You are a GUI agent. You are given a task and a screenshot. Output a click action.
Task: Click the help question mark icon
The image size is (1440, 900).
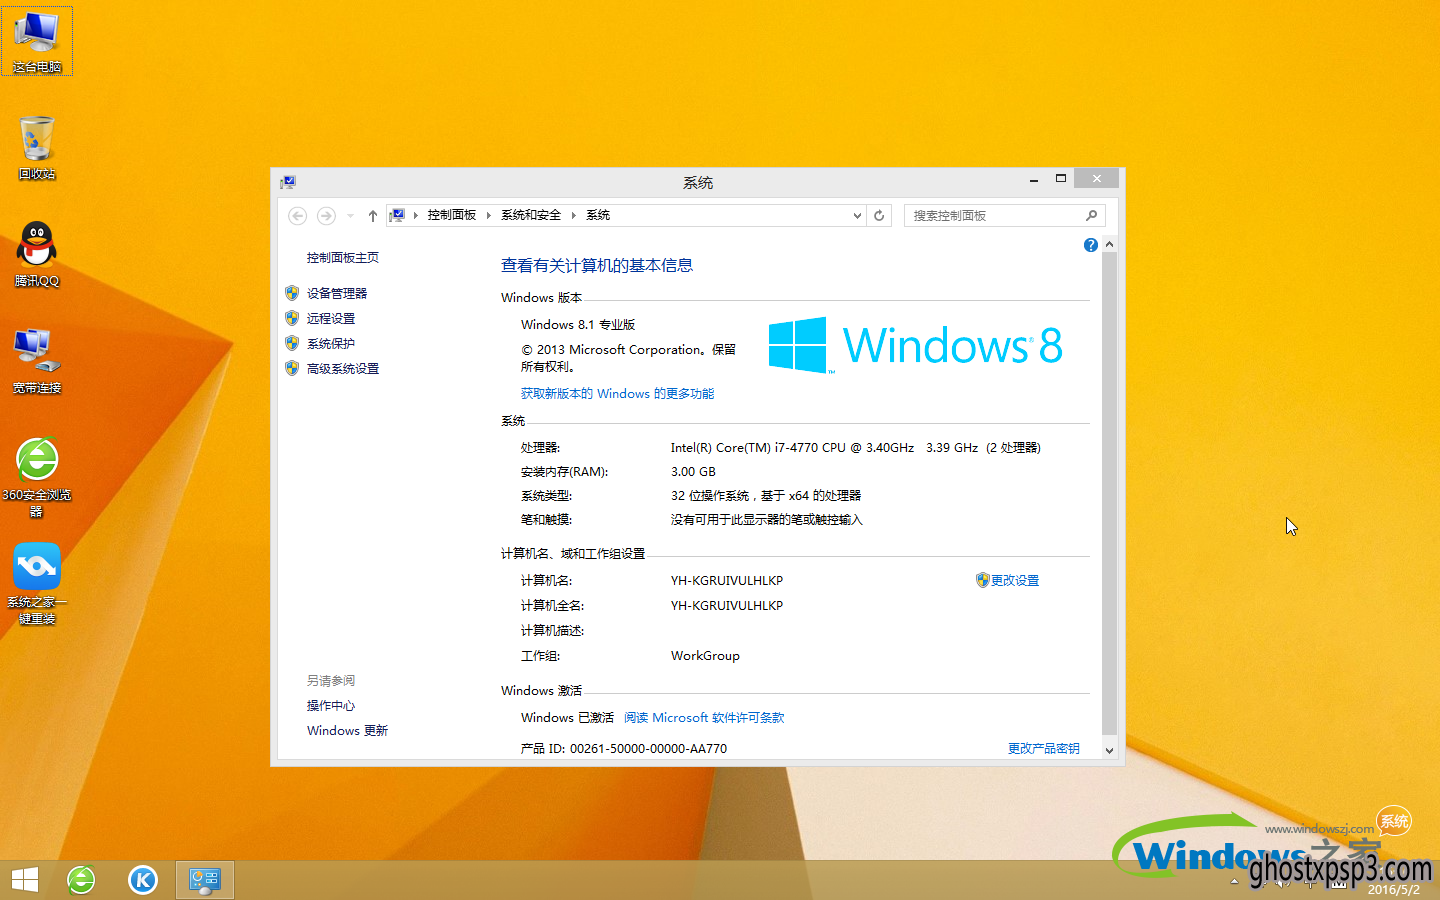pos(1091,245)
